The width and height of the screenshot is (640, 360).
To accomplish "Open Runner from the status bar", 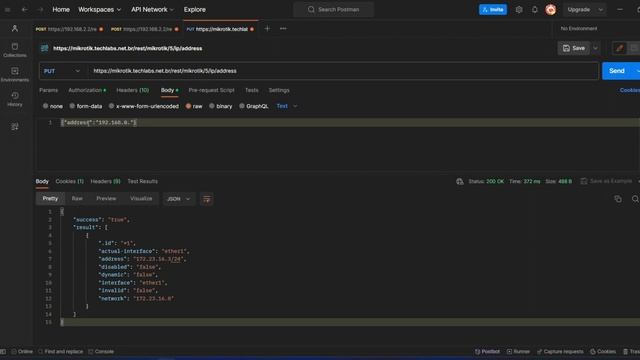I will [518, 351].
